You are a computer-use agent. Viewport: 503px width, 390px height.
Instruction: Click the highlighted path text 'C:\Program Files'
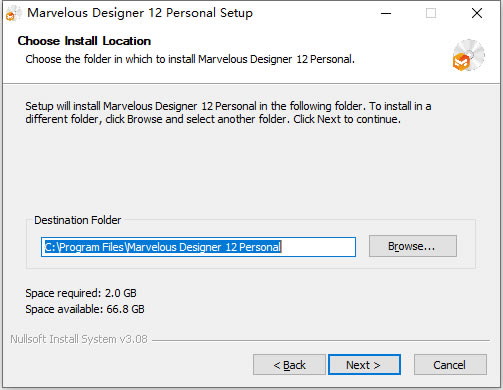tap(84, 247)
